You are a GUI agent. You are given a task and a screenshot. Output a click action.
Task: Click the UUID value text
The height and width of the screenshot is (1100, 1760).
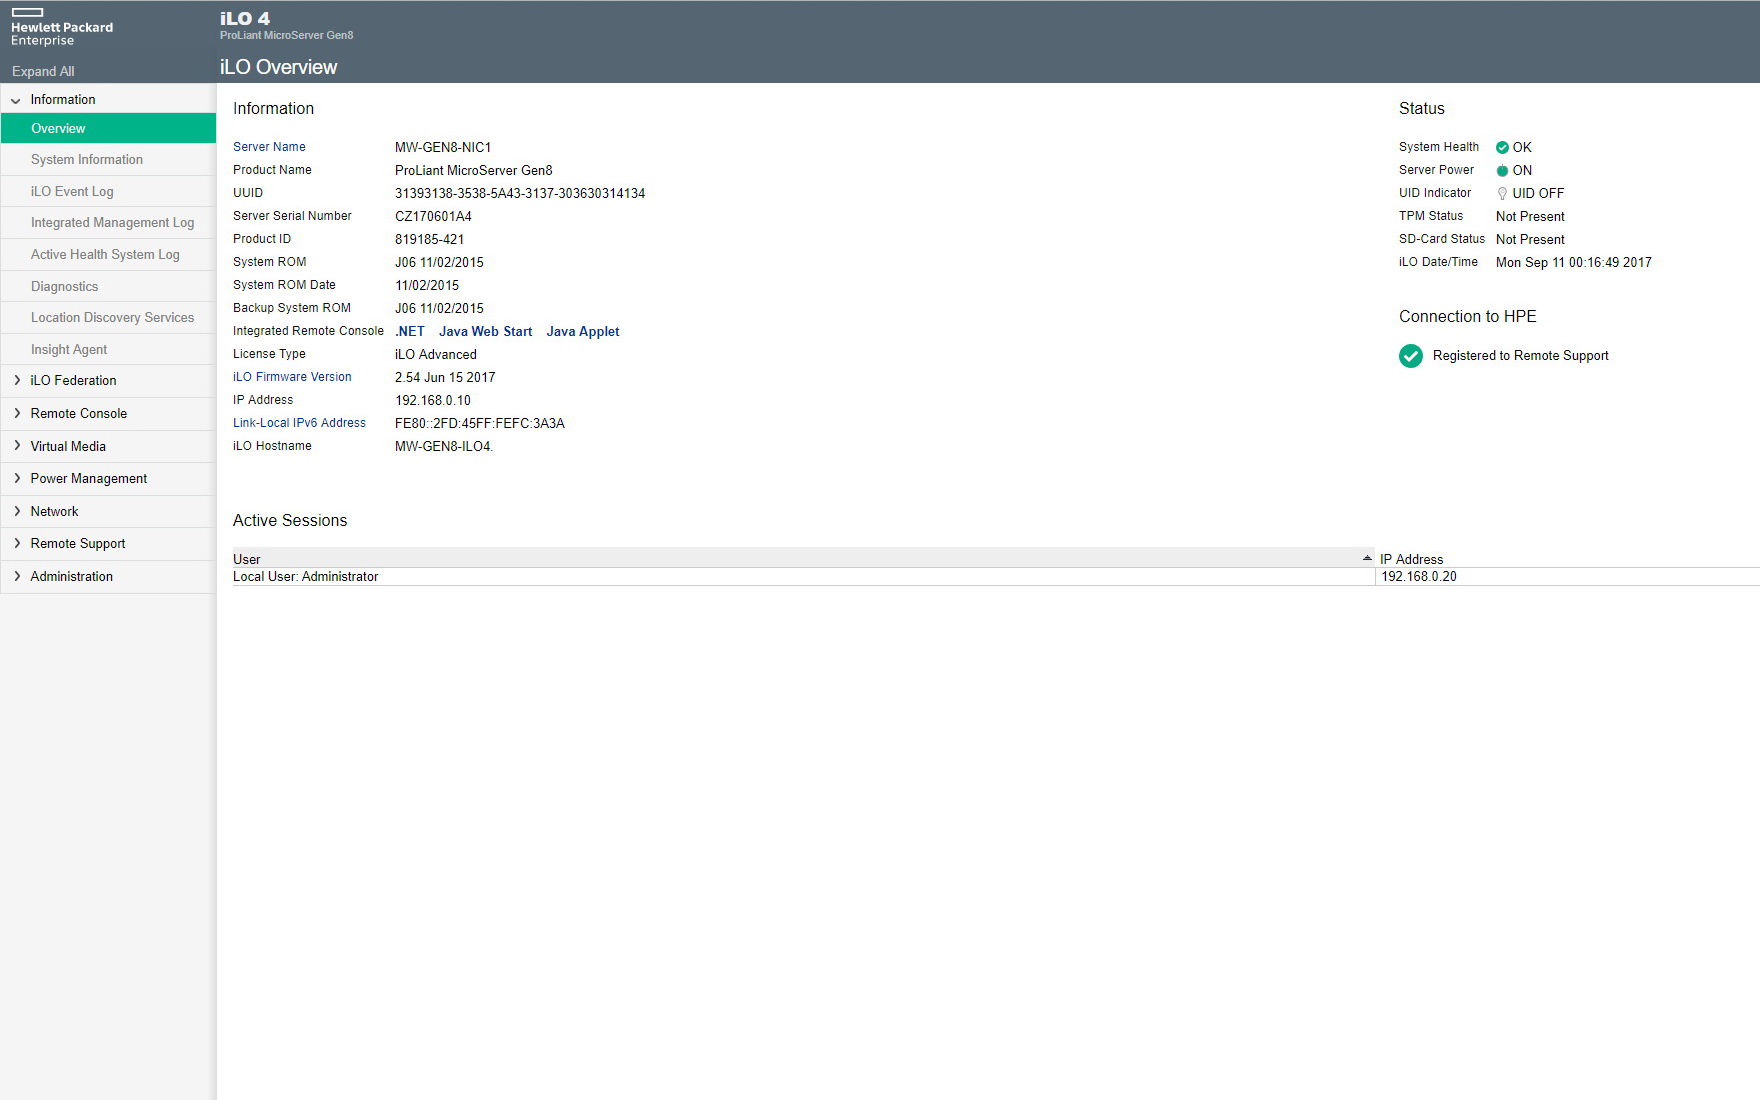(520, 194)
